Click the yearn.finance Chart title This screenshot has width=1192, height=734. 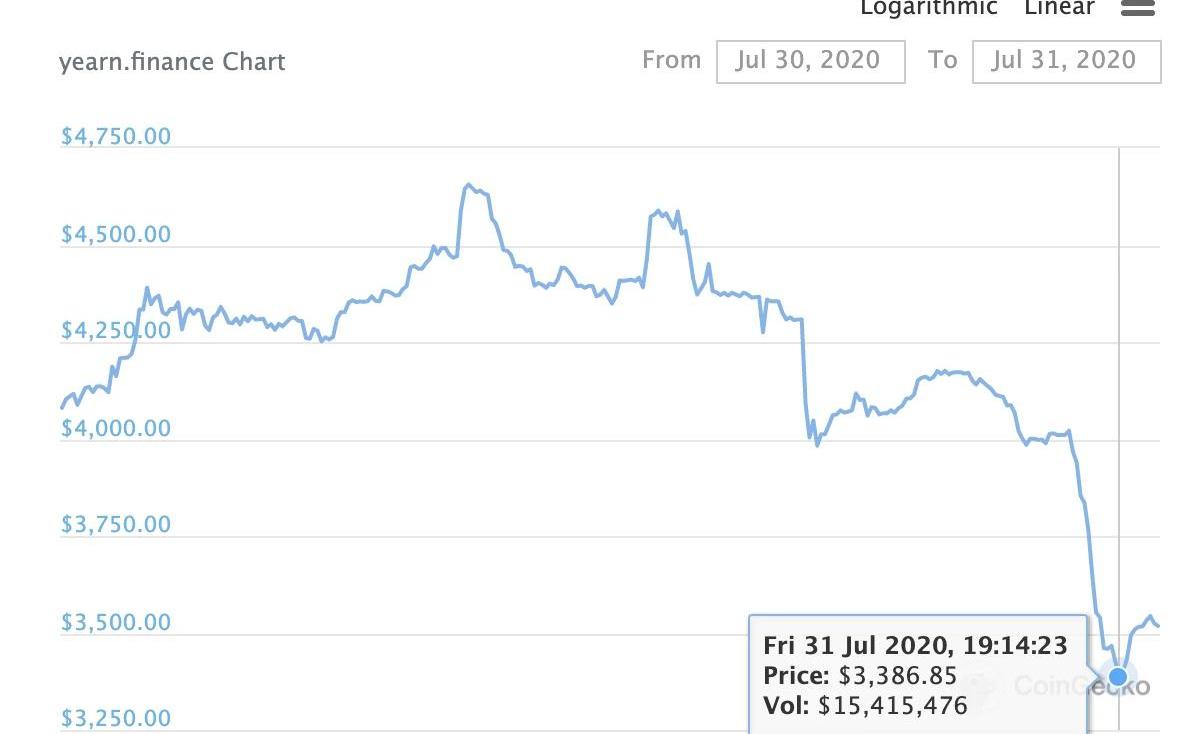[172, 62]
